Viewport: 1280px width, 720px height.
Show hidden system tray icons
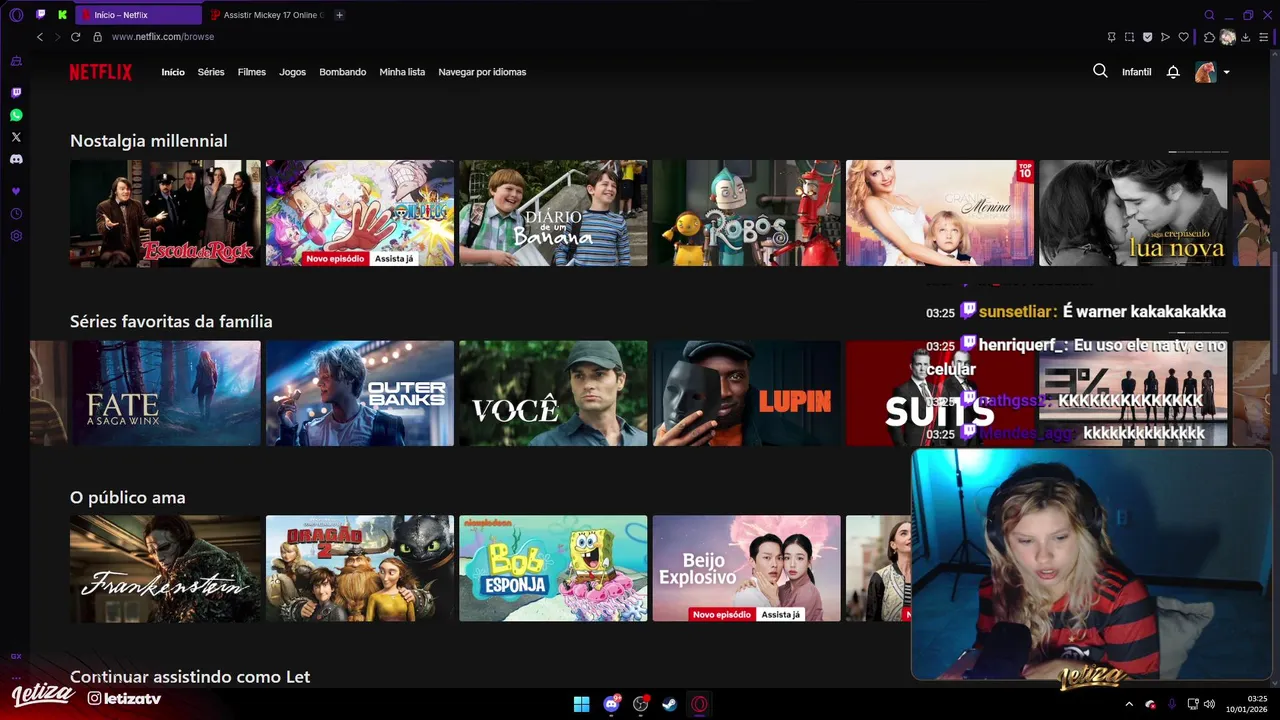pos(1129,704)
